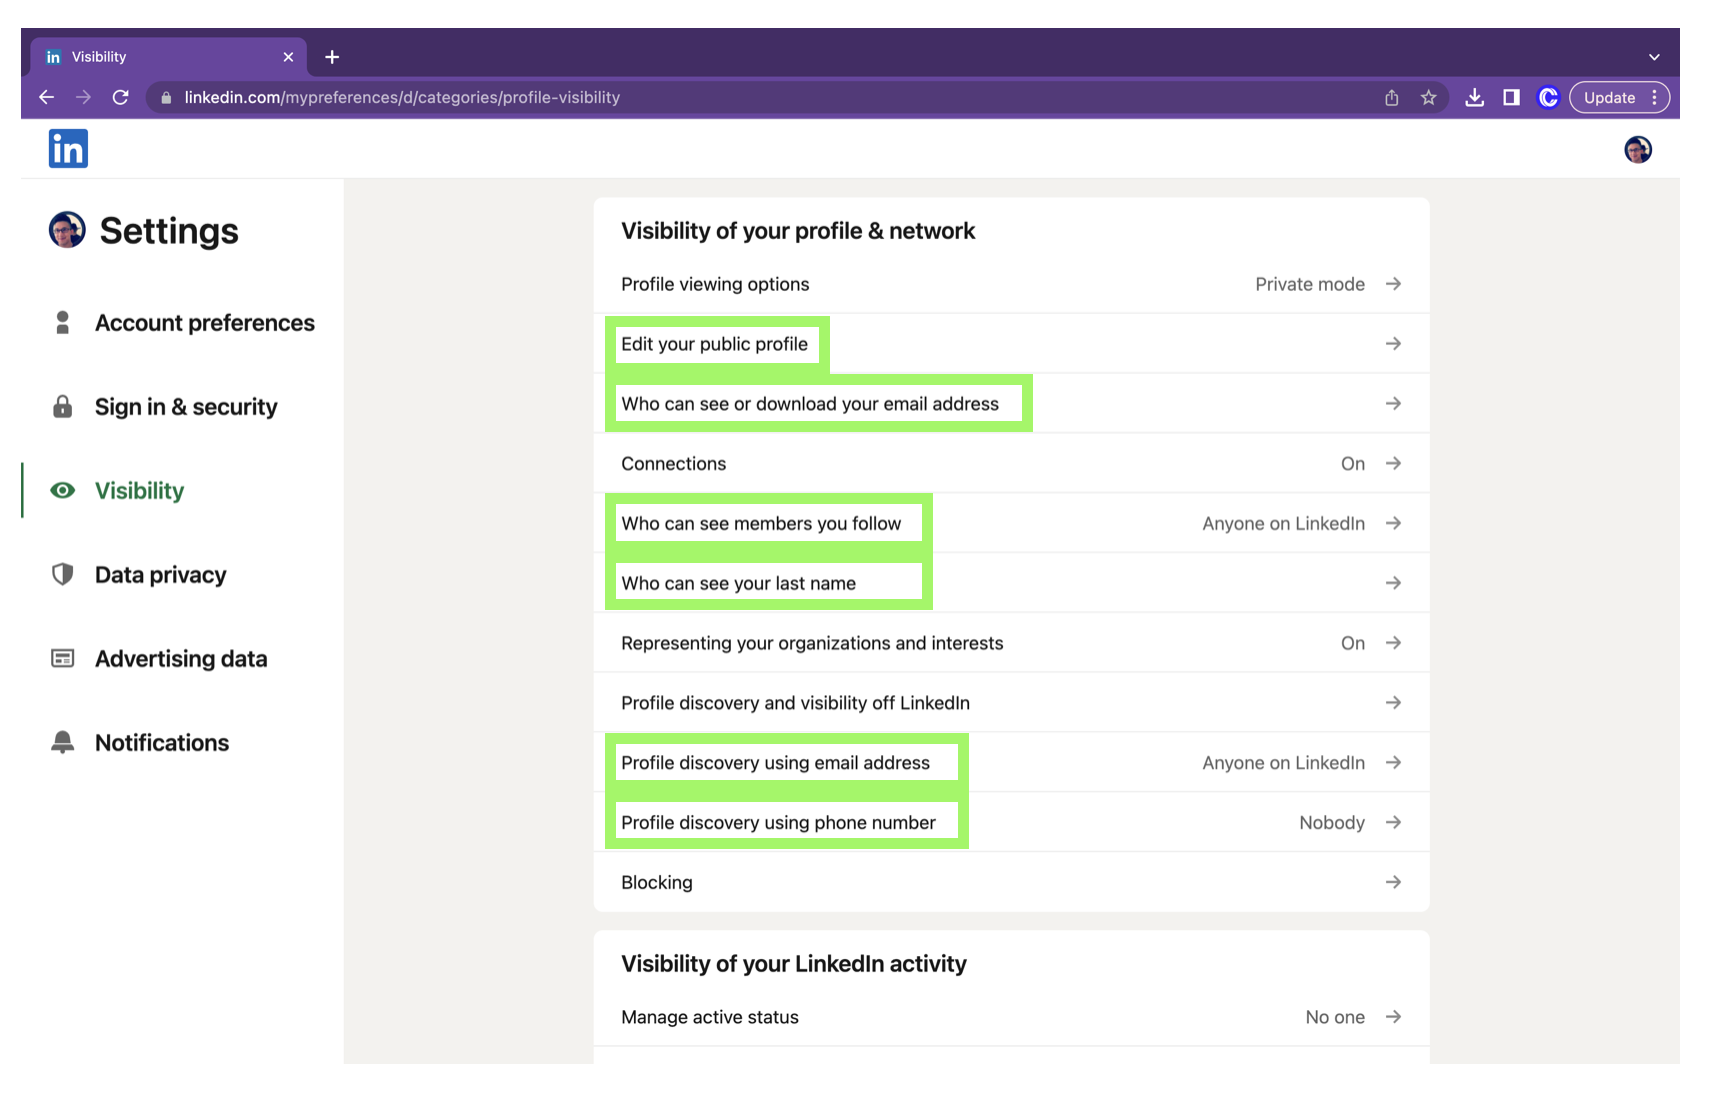Screen dimensions: 1712x1098
Task: Open Manage active status
Action: pyautogui.click(x=1011, y=1017)
